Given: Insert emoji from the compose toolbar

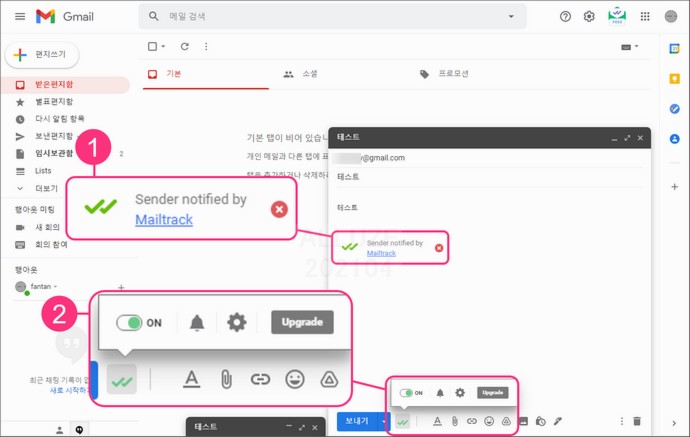Looking at the screenshot, I should pos(489,421).
